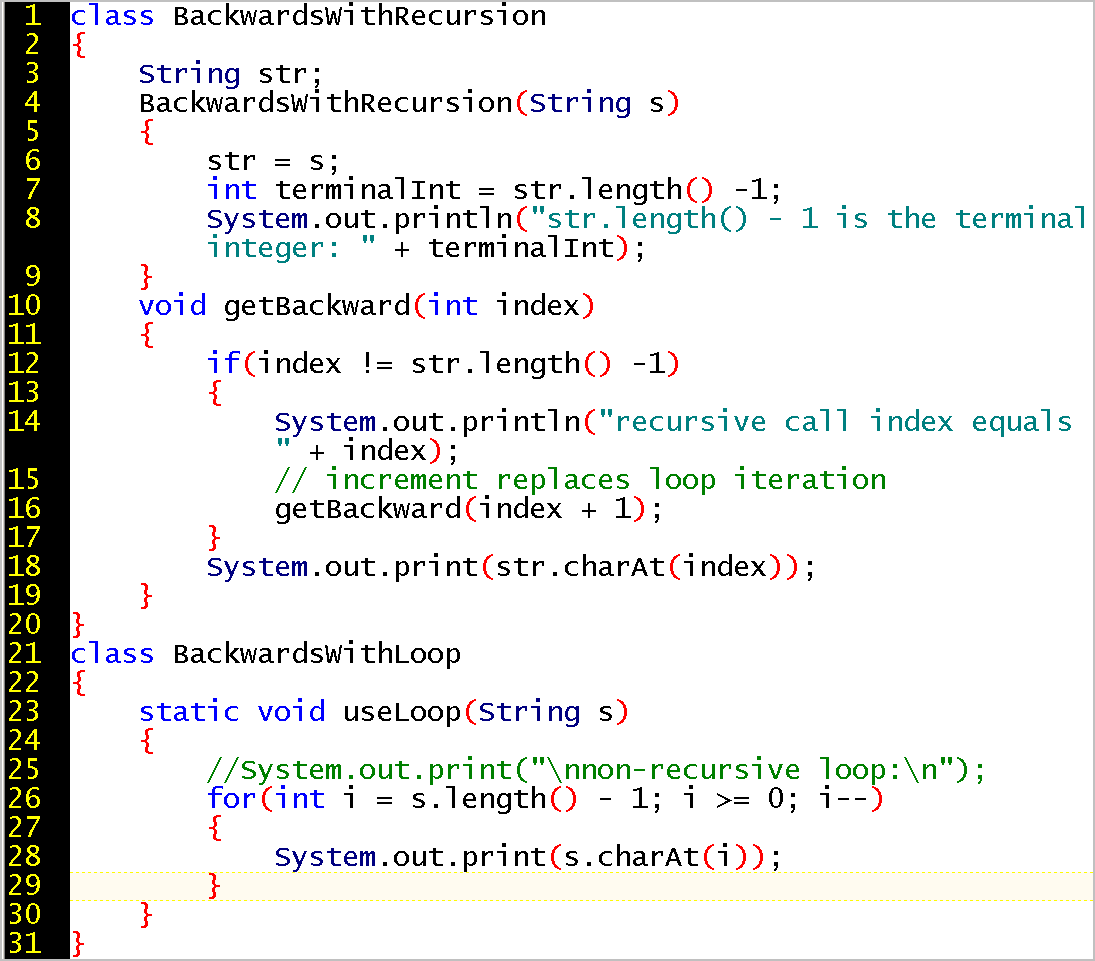Image resolution: width=1095 pixels, height=961 pixels.
Task: Click 'str.charAt' on line 18
Action: click(580, 567)
